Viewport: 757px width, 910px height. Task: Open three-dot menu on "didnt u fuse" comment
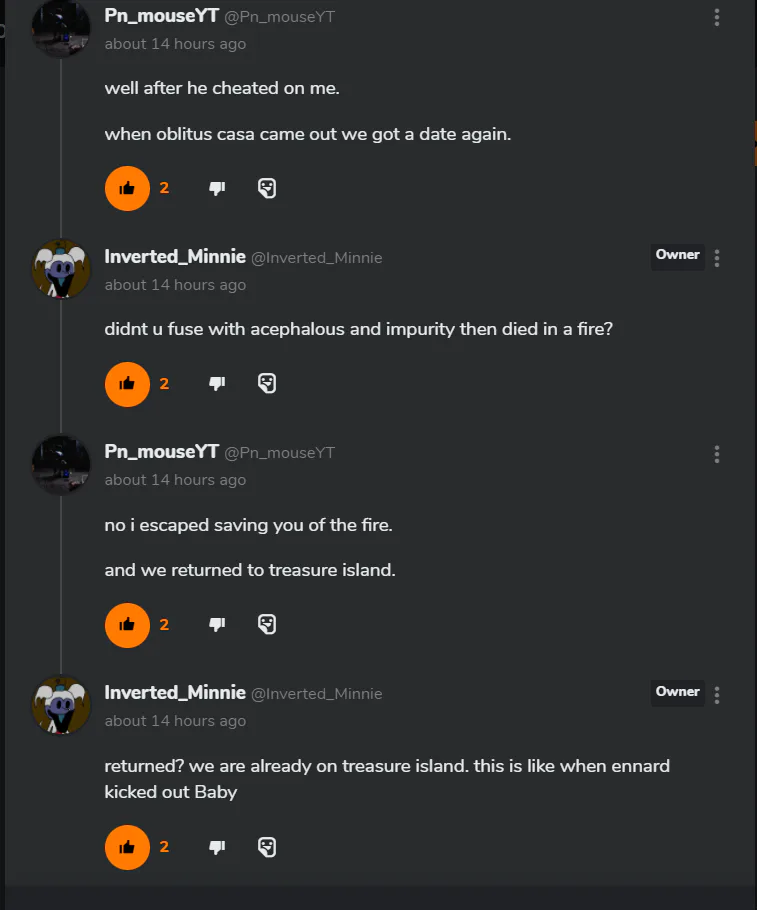click(x=717, y=258)
